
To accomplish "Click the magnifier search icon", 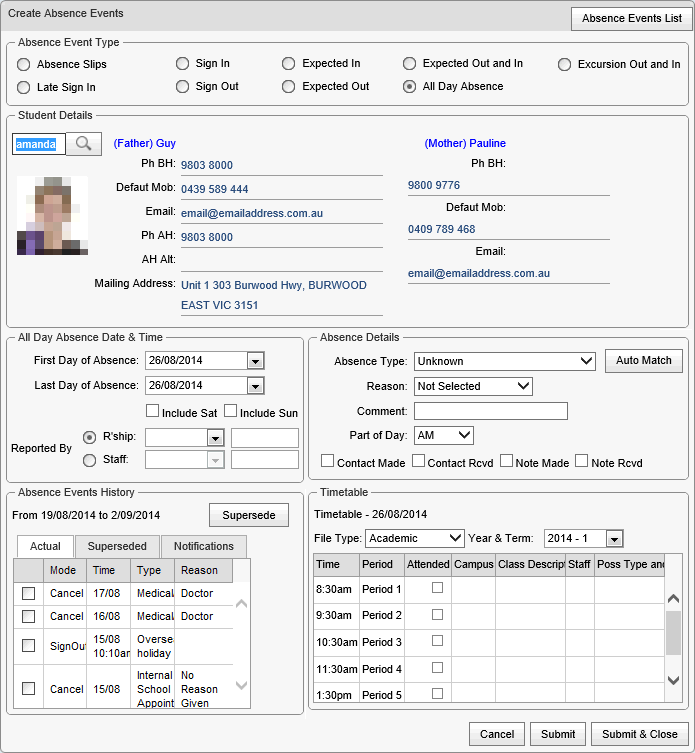I will click(84, 144).
